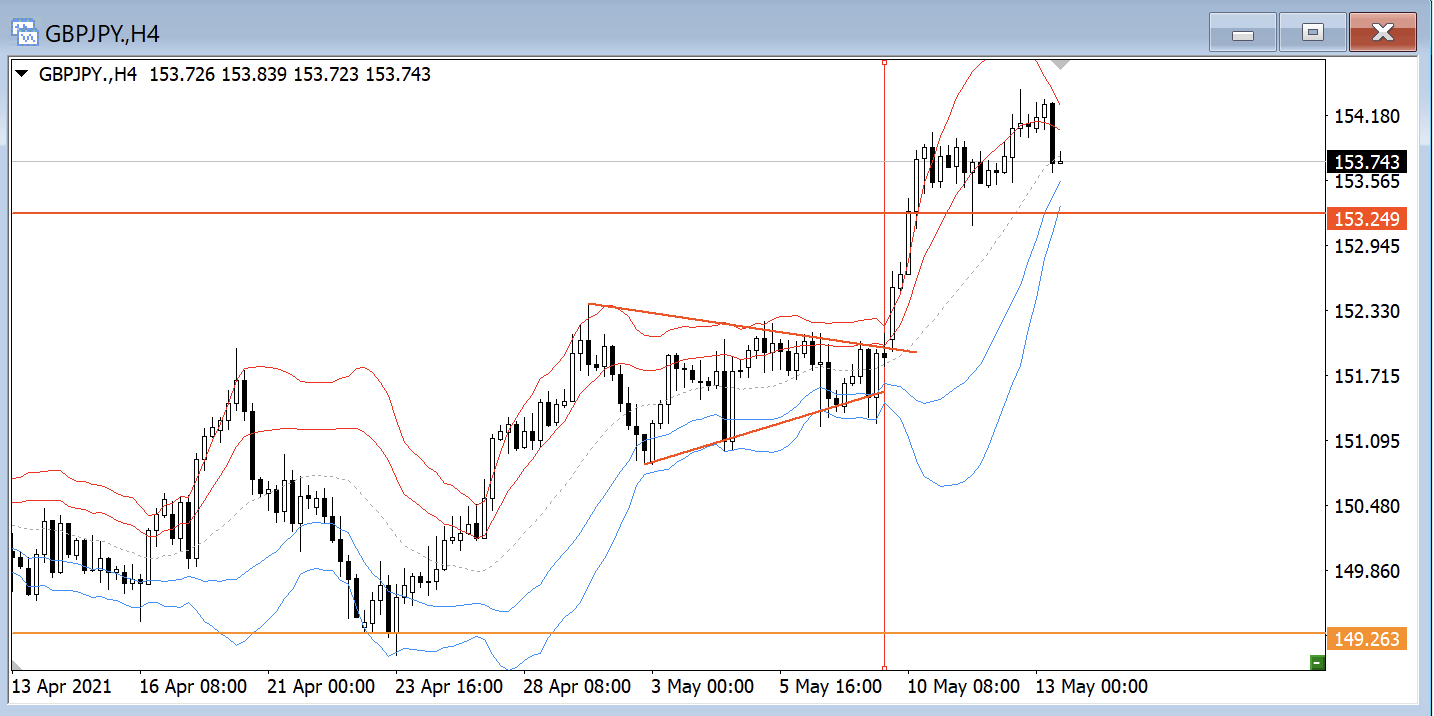Maximize the GBPJPY chart window

pos(1312,33)
